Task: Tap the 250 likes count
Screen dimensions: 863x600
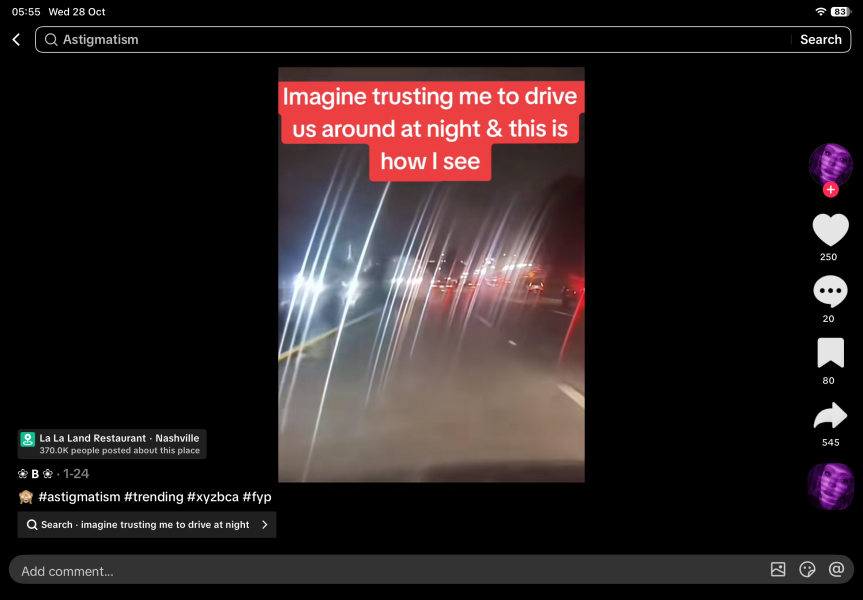Action: tap(828, 257)
